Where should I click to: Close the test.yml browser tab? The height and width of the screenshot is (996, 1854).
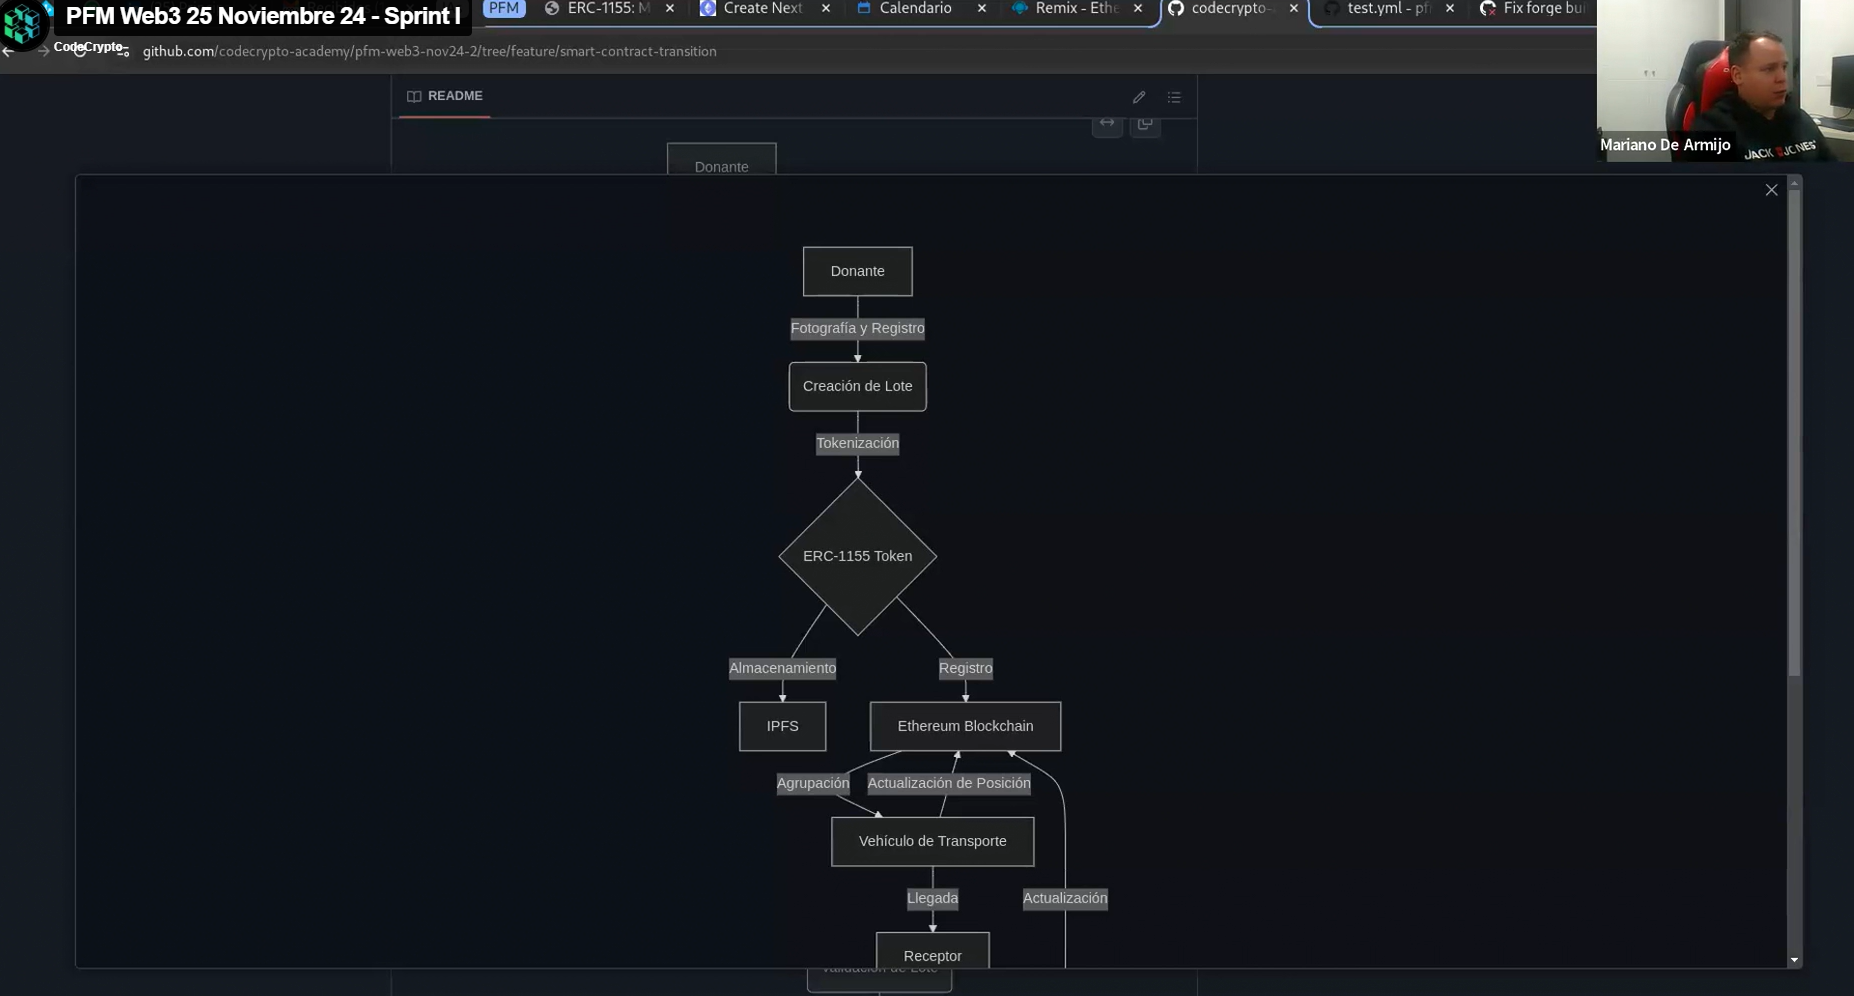click(x=1450, y=8)
